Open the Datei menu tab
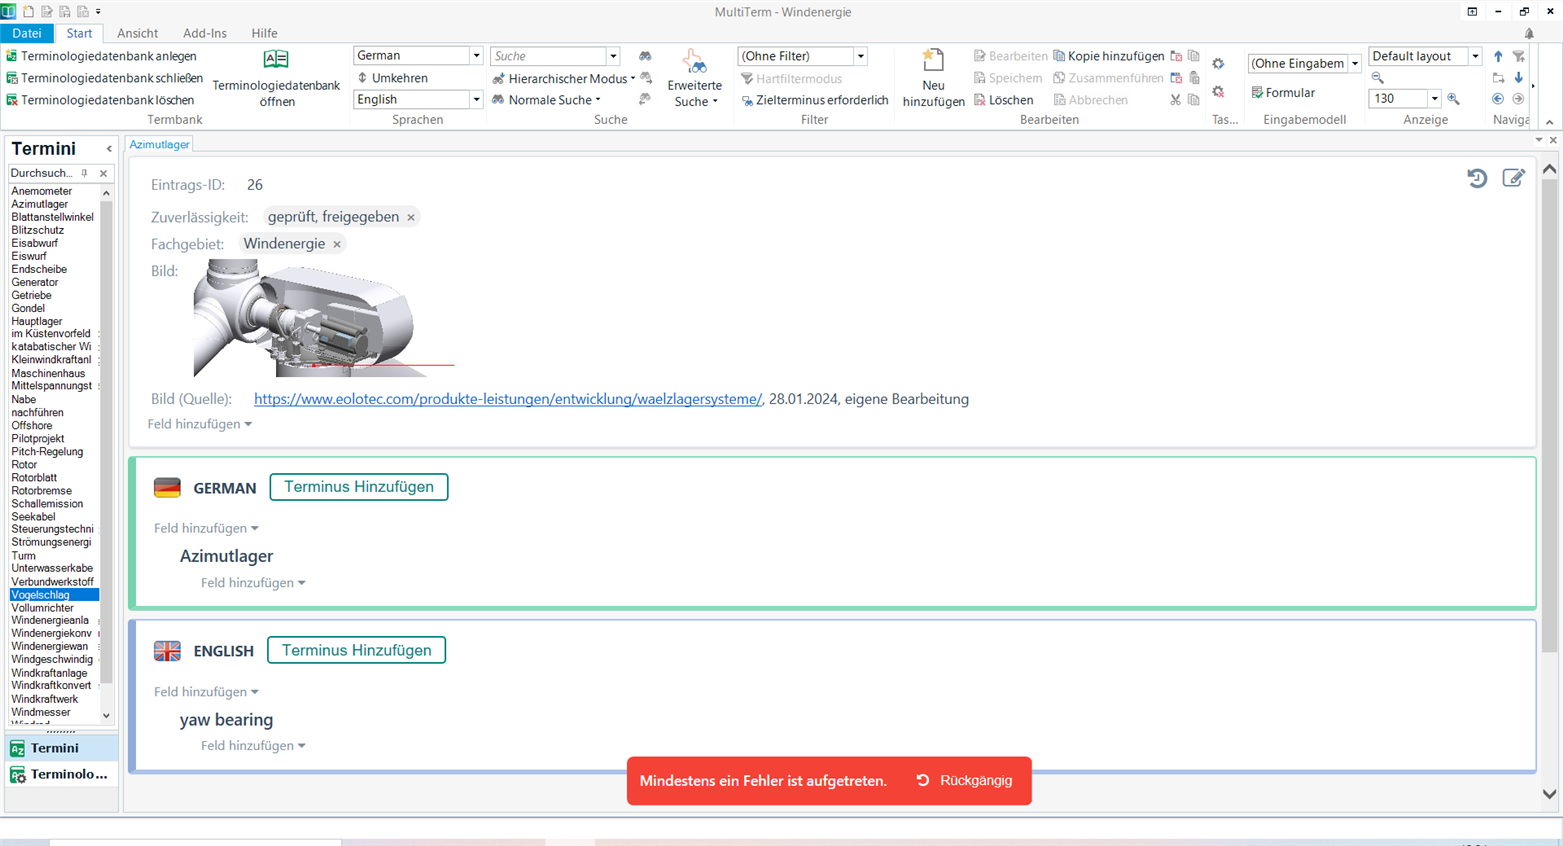The width and height of the screenshot is (1563, 846). pos(27,33)
